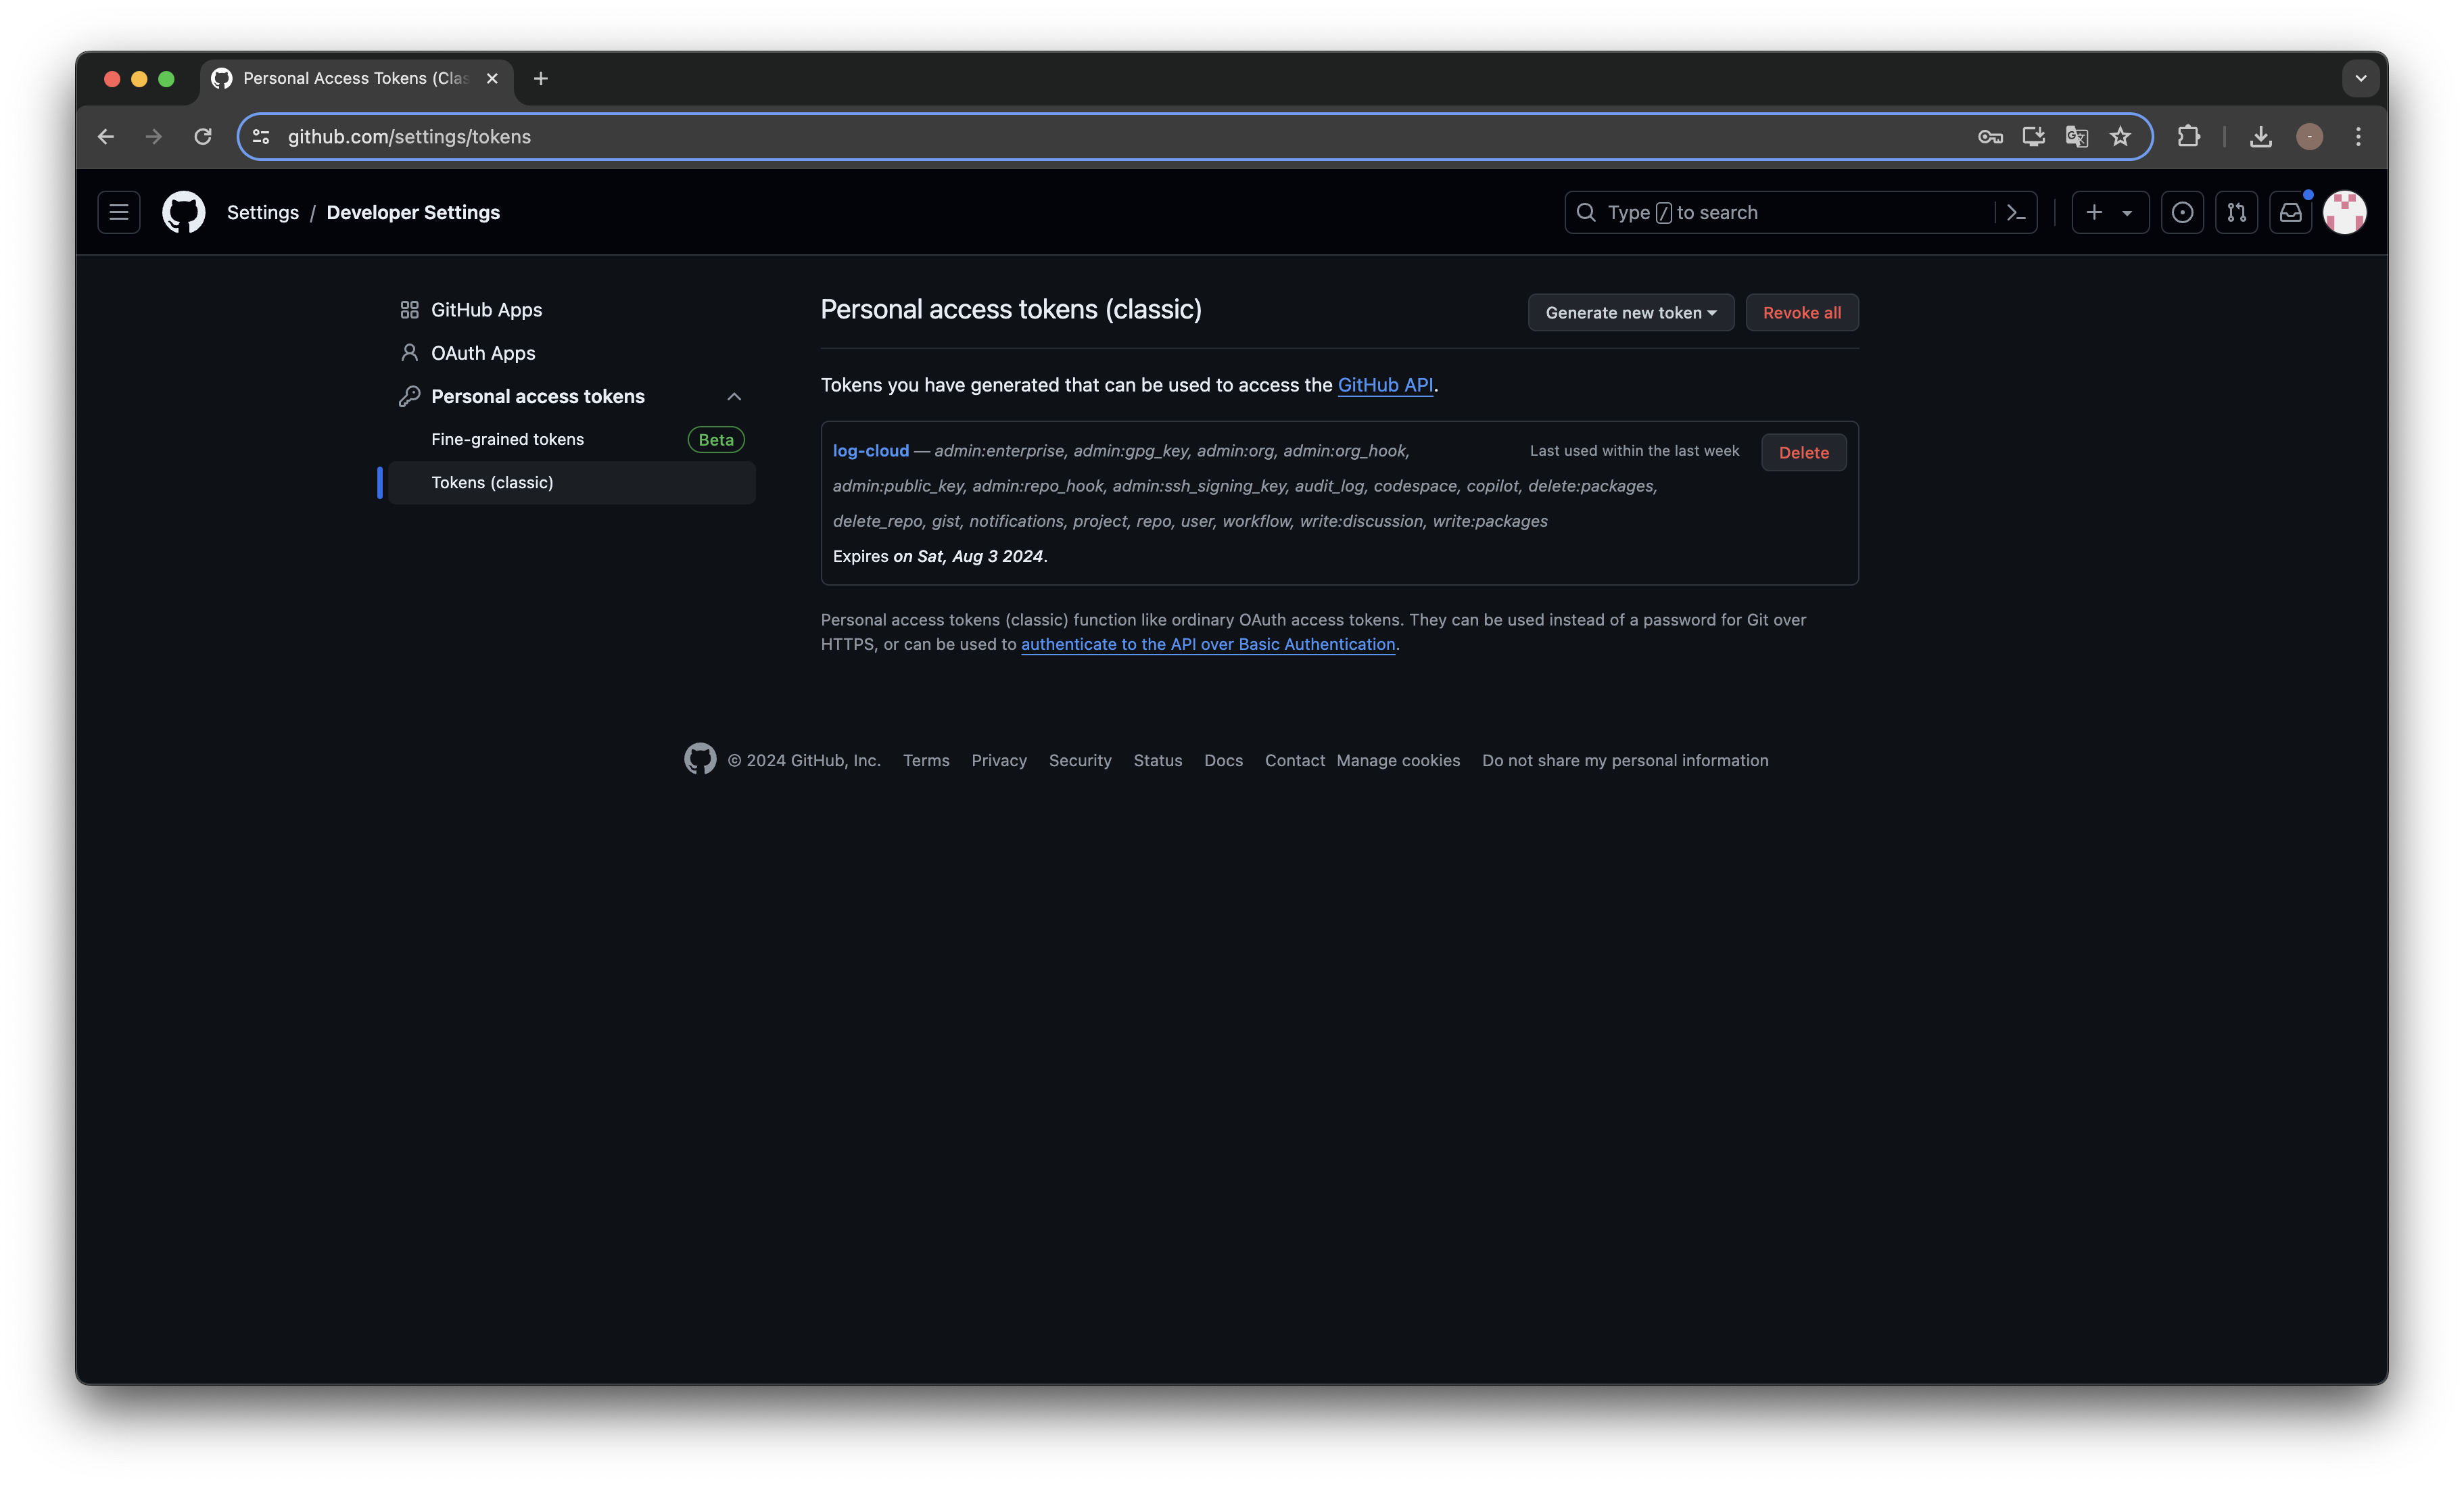This screenshot has height=1485, width=2464.
Task: Go to the GitHub home logo
Action: [184, 212]
